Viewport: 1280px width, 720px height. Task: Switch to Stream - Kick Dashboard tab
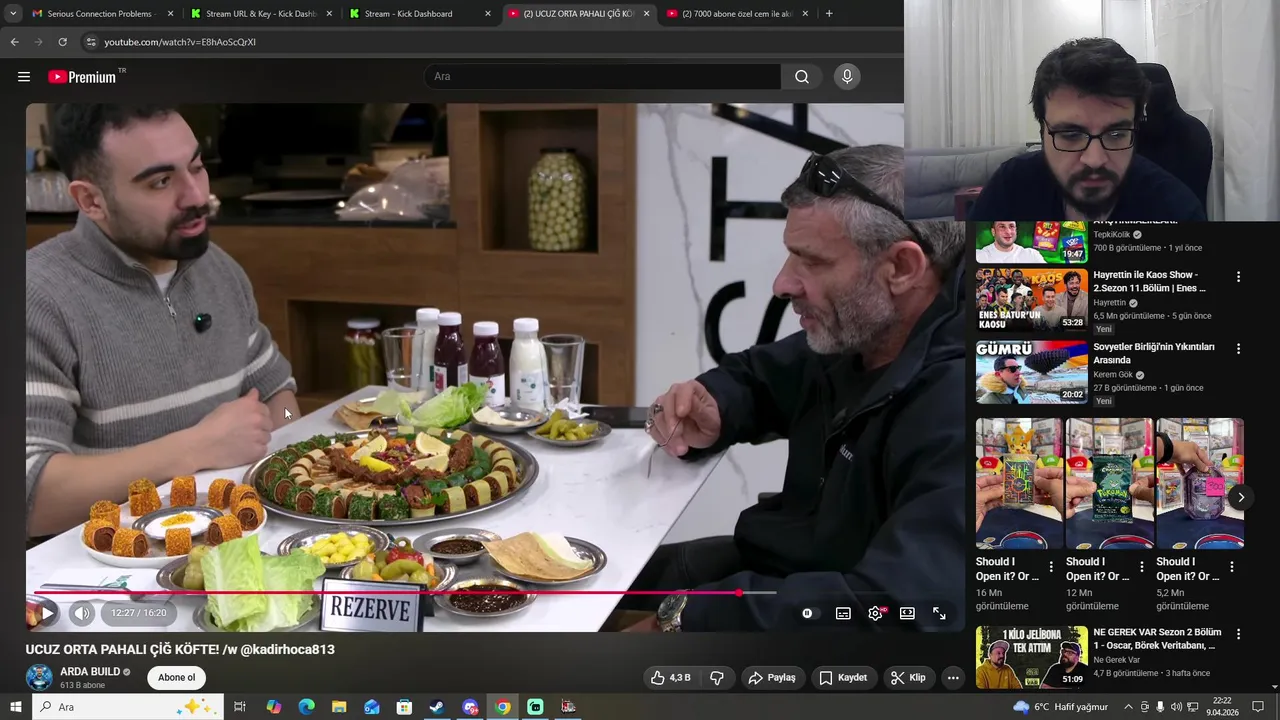418,14
